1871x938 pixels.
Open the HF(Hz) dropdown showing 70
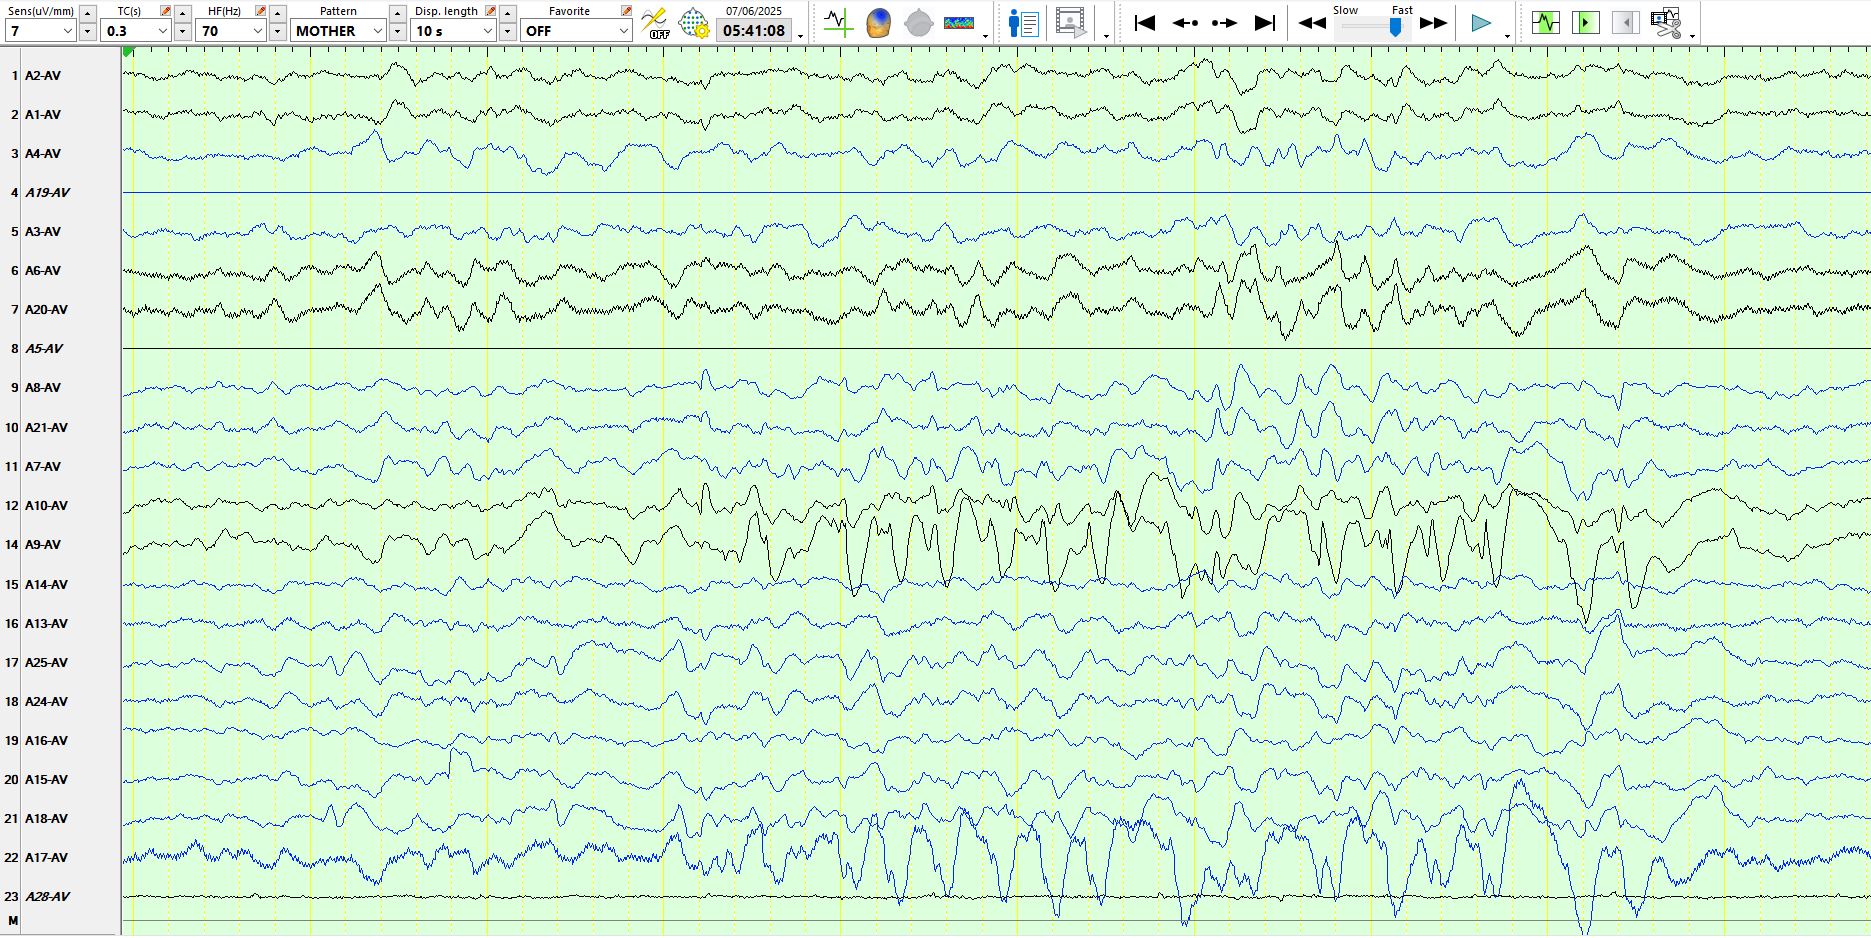point(231,31)
